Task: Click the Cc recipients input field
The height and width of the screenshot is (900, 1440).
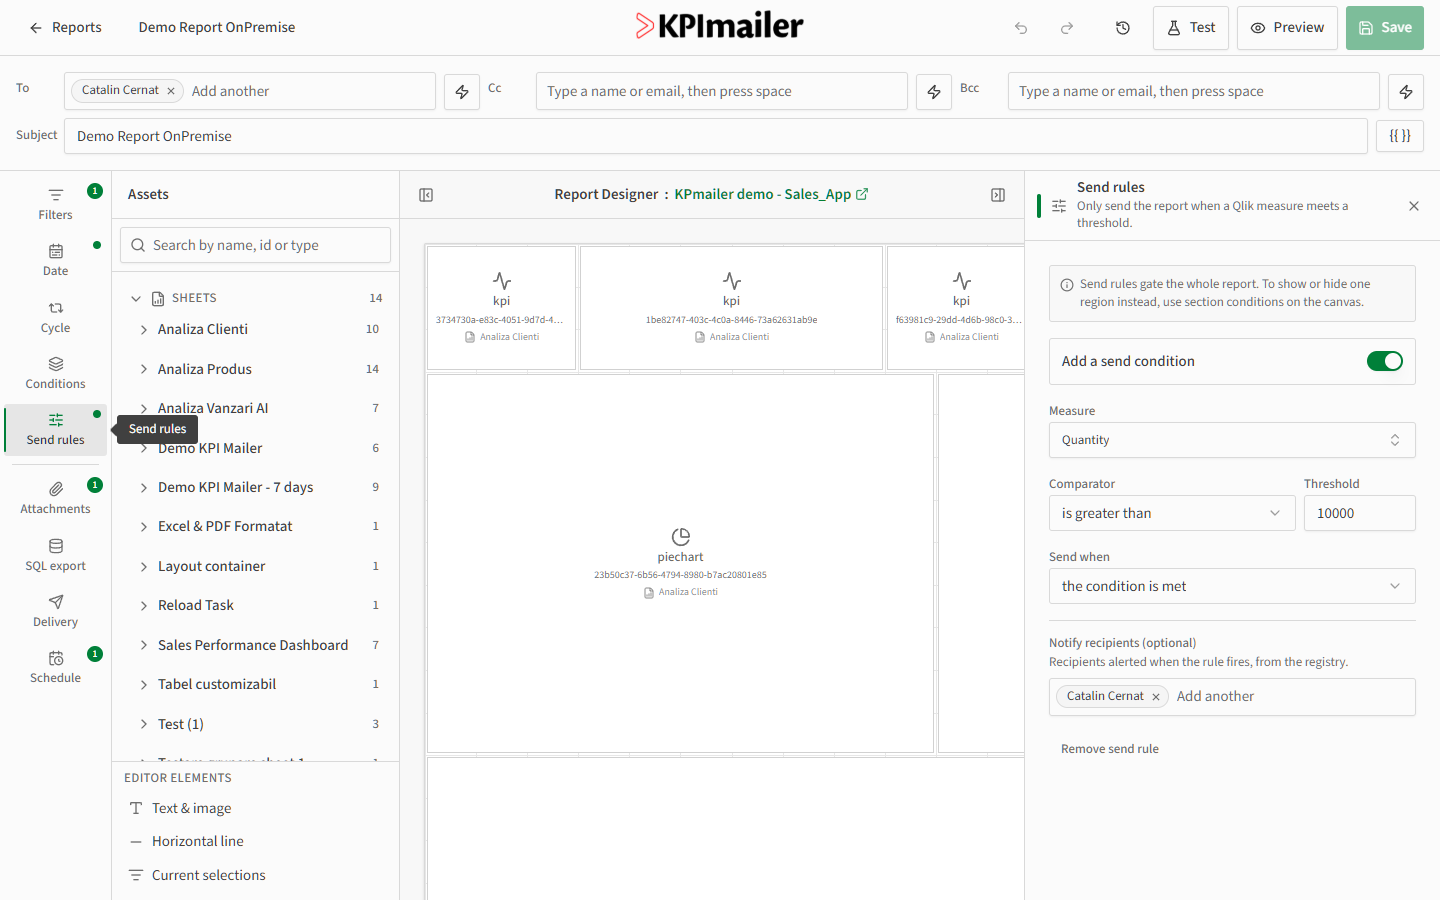Action: [x=722, y=91]
